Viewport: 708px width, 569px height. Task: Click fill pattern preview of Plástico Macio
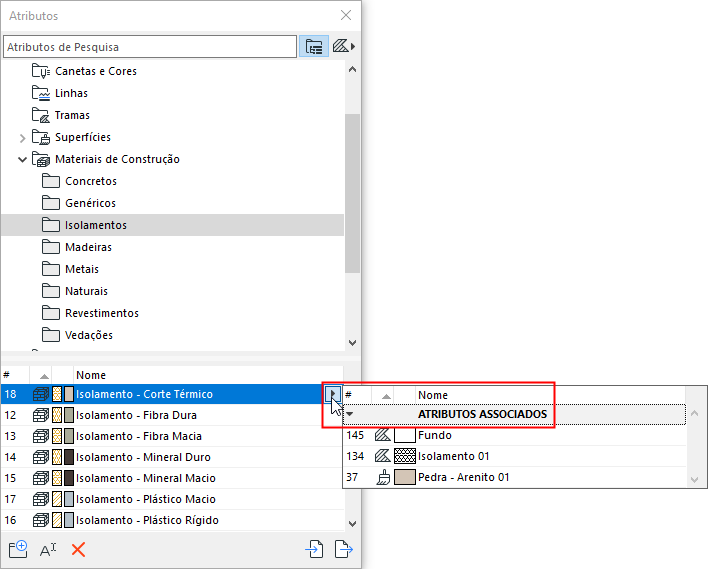[57, 499]
